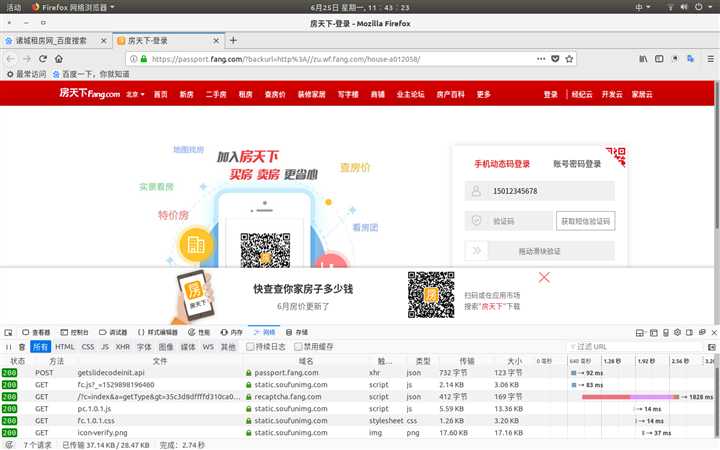720x450 pixels.
Task: Dismiss the app download banner red X
Action: point(544,277)
